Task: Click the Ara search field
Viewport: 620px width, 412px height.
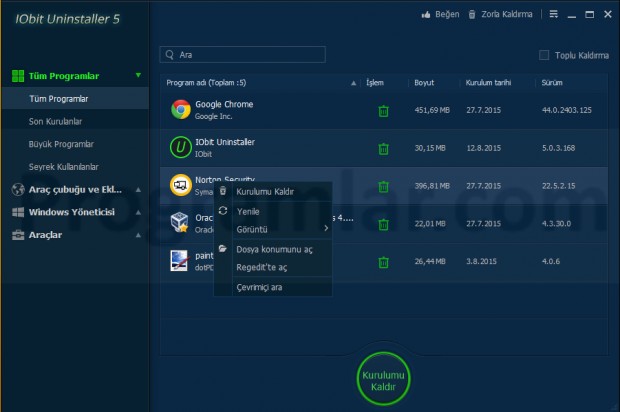Action: 243,55
